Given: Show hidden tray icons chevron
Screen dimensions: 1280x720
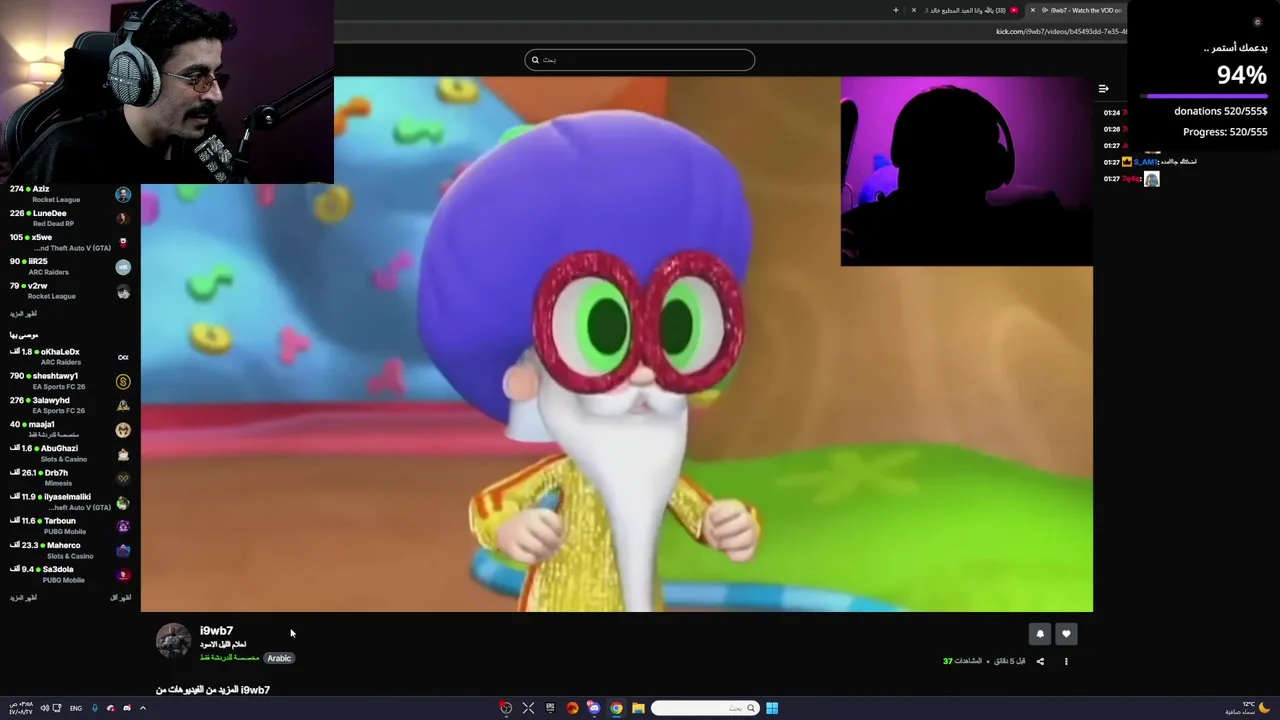Looking at the screenshot, I should point(142,708).
